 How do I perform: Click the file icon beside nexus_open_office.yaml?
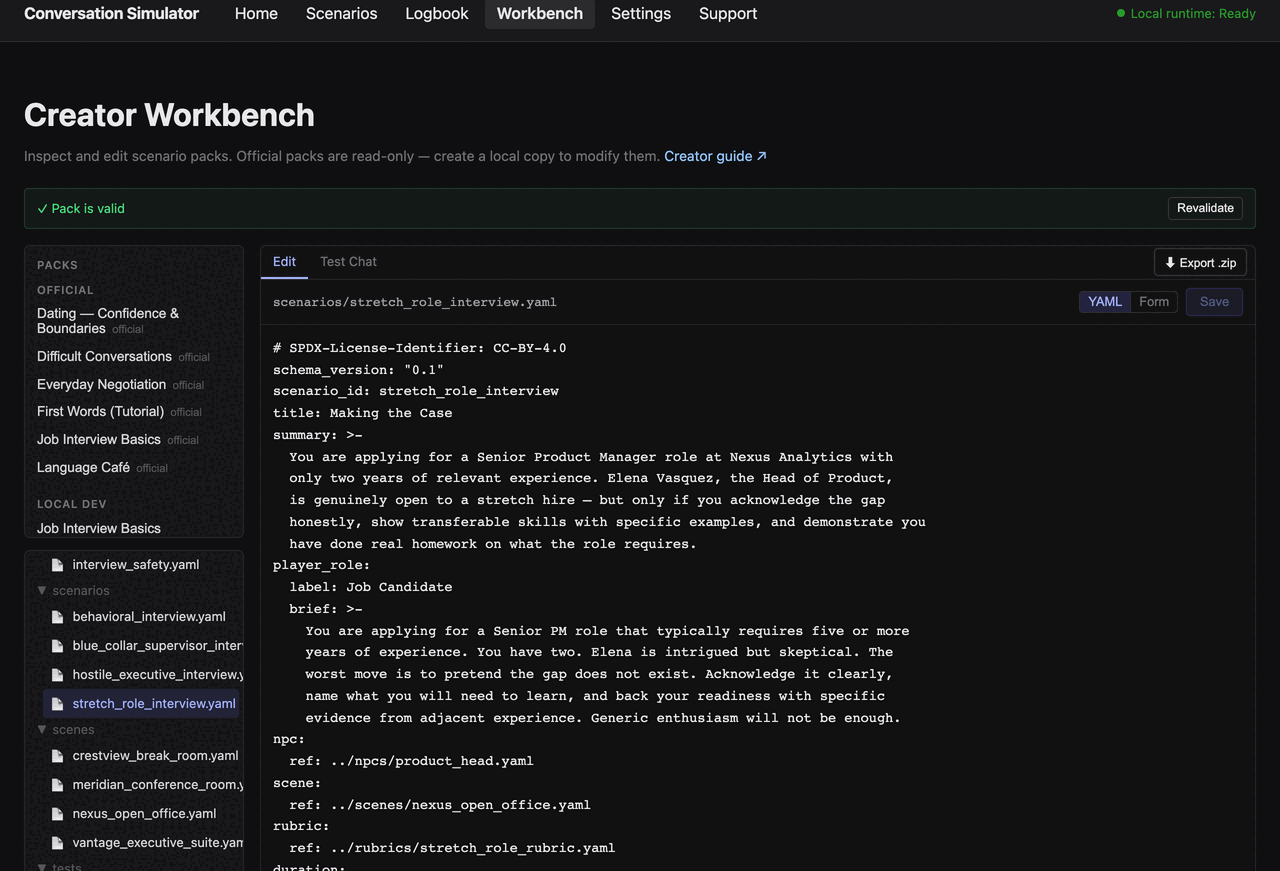(x=57, y=814)
